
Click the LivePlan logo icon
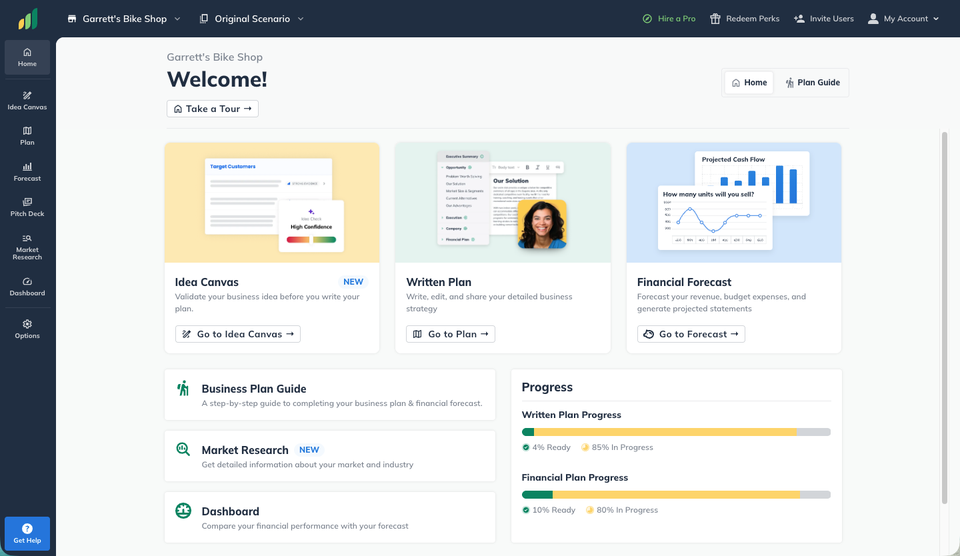click(x=28, y=19)
